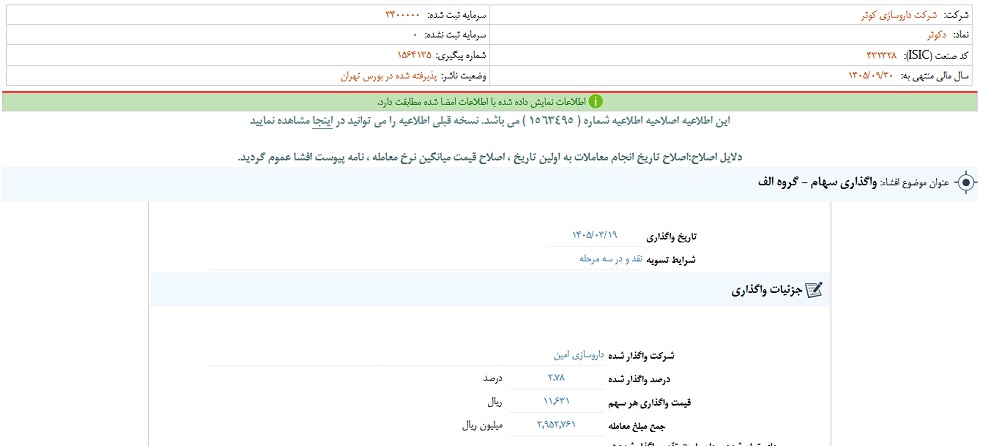The width and height of the screenshot is (982, 446).
Task: Click the label وضعیت ناشر
Action: (464, 76)
